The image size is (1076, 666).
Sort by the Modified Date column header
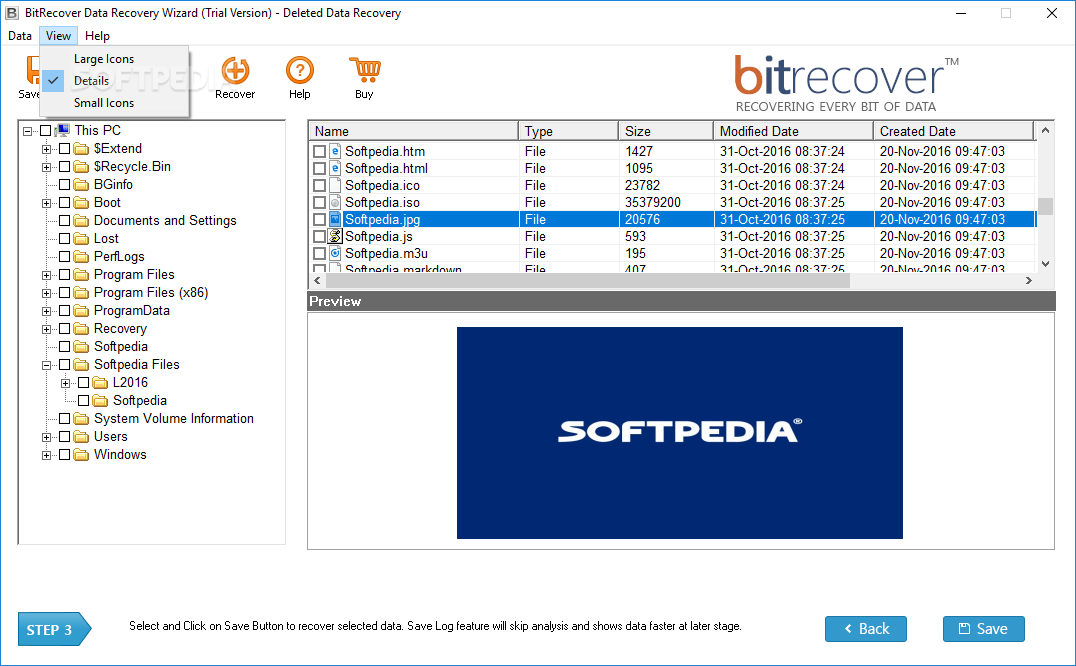[x=793, y=131]
